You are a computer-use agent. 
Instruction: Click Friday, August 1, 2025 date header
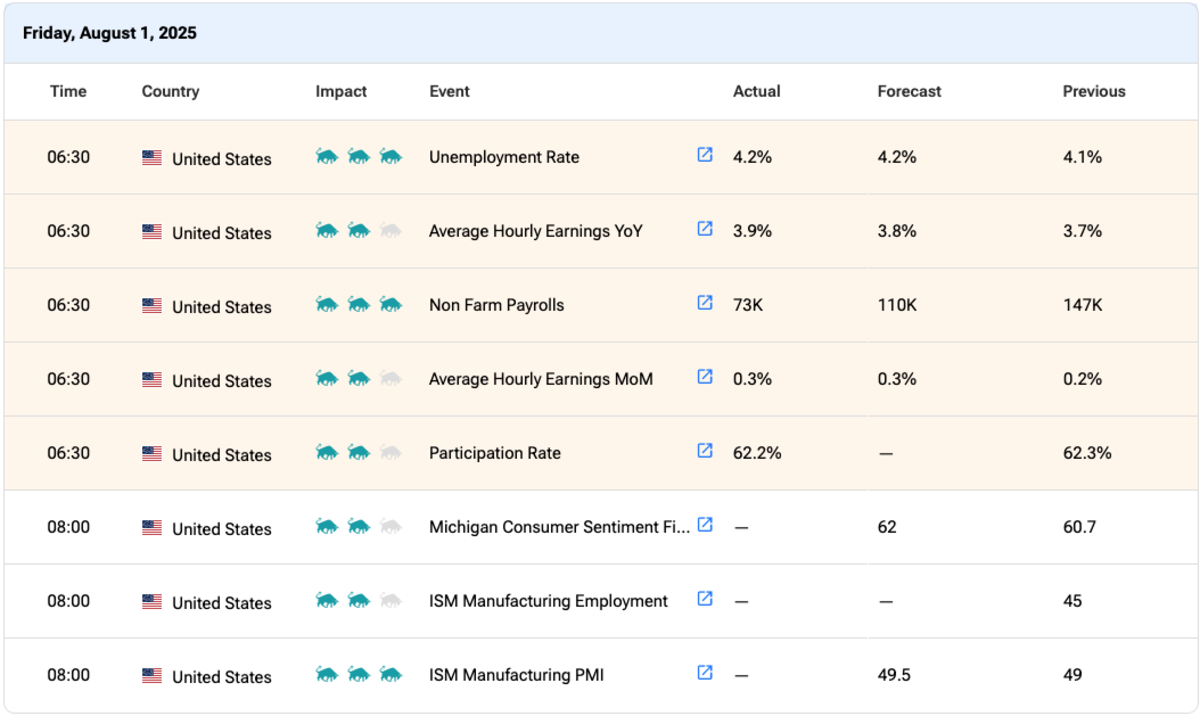tap(110, 33)
